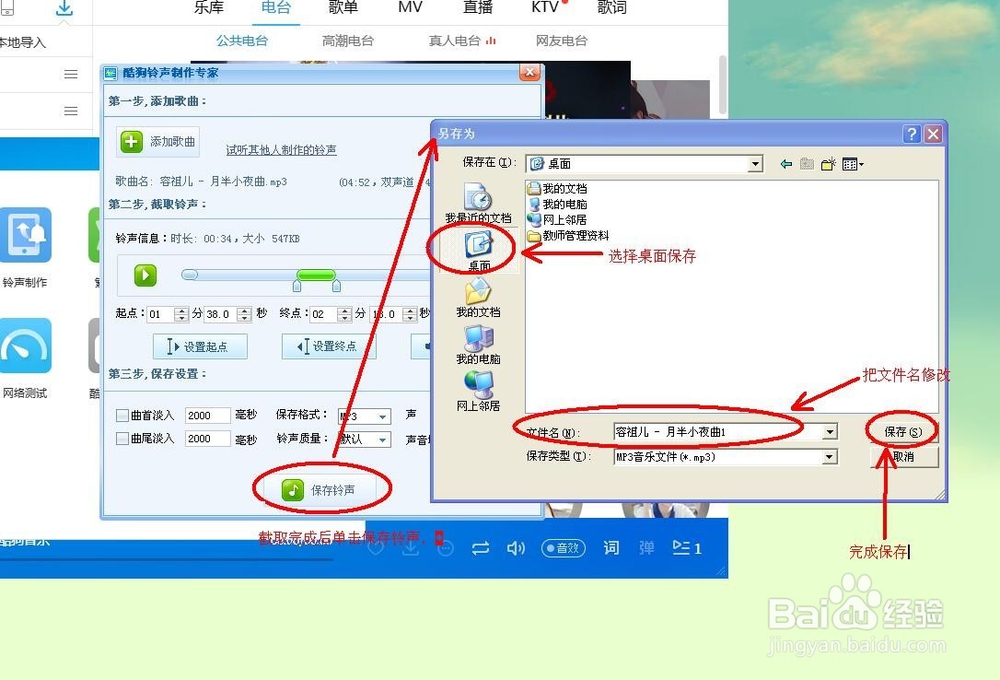1000x680 pixels.
Task: Enable the 曲首淡入 checkbox
Action: pyautogui.click(x=122, y=415)
